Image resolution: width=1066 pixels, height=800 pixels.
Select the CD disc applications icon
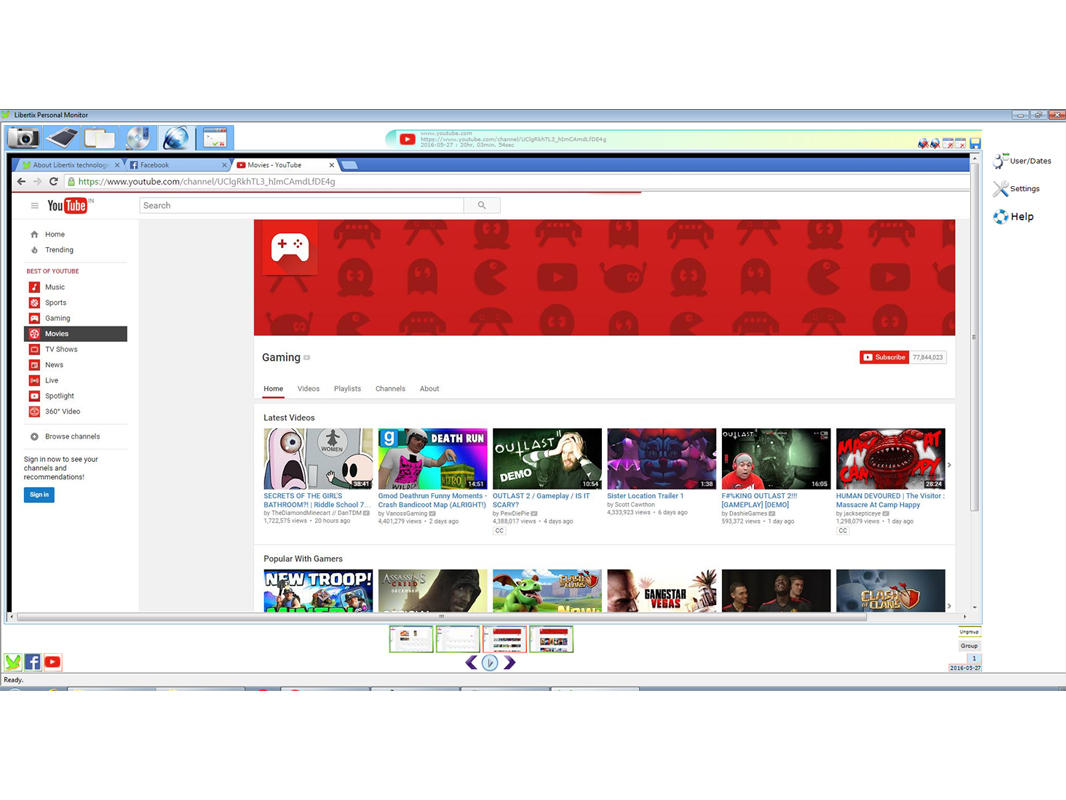pyautogui.click(x=137, y=138)
